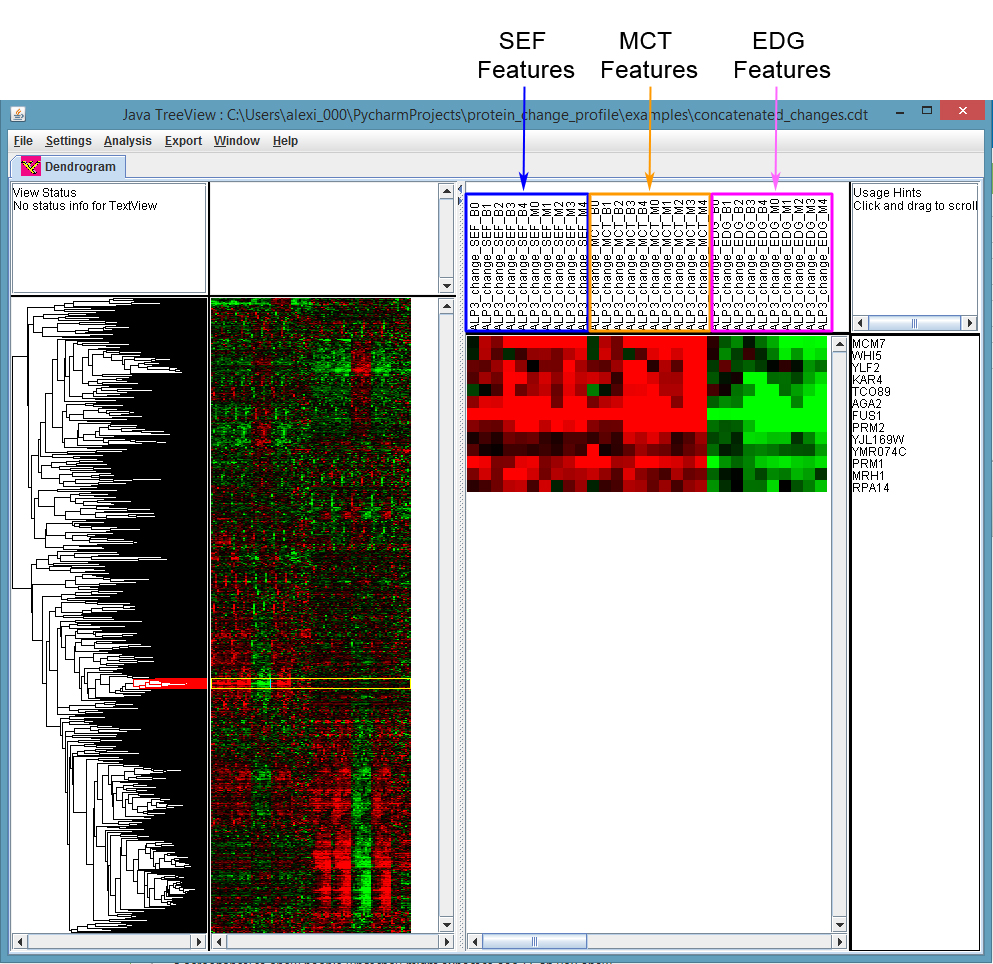
Task: Select the PRM1 gene label
Action: click(x=868, y=464)
